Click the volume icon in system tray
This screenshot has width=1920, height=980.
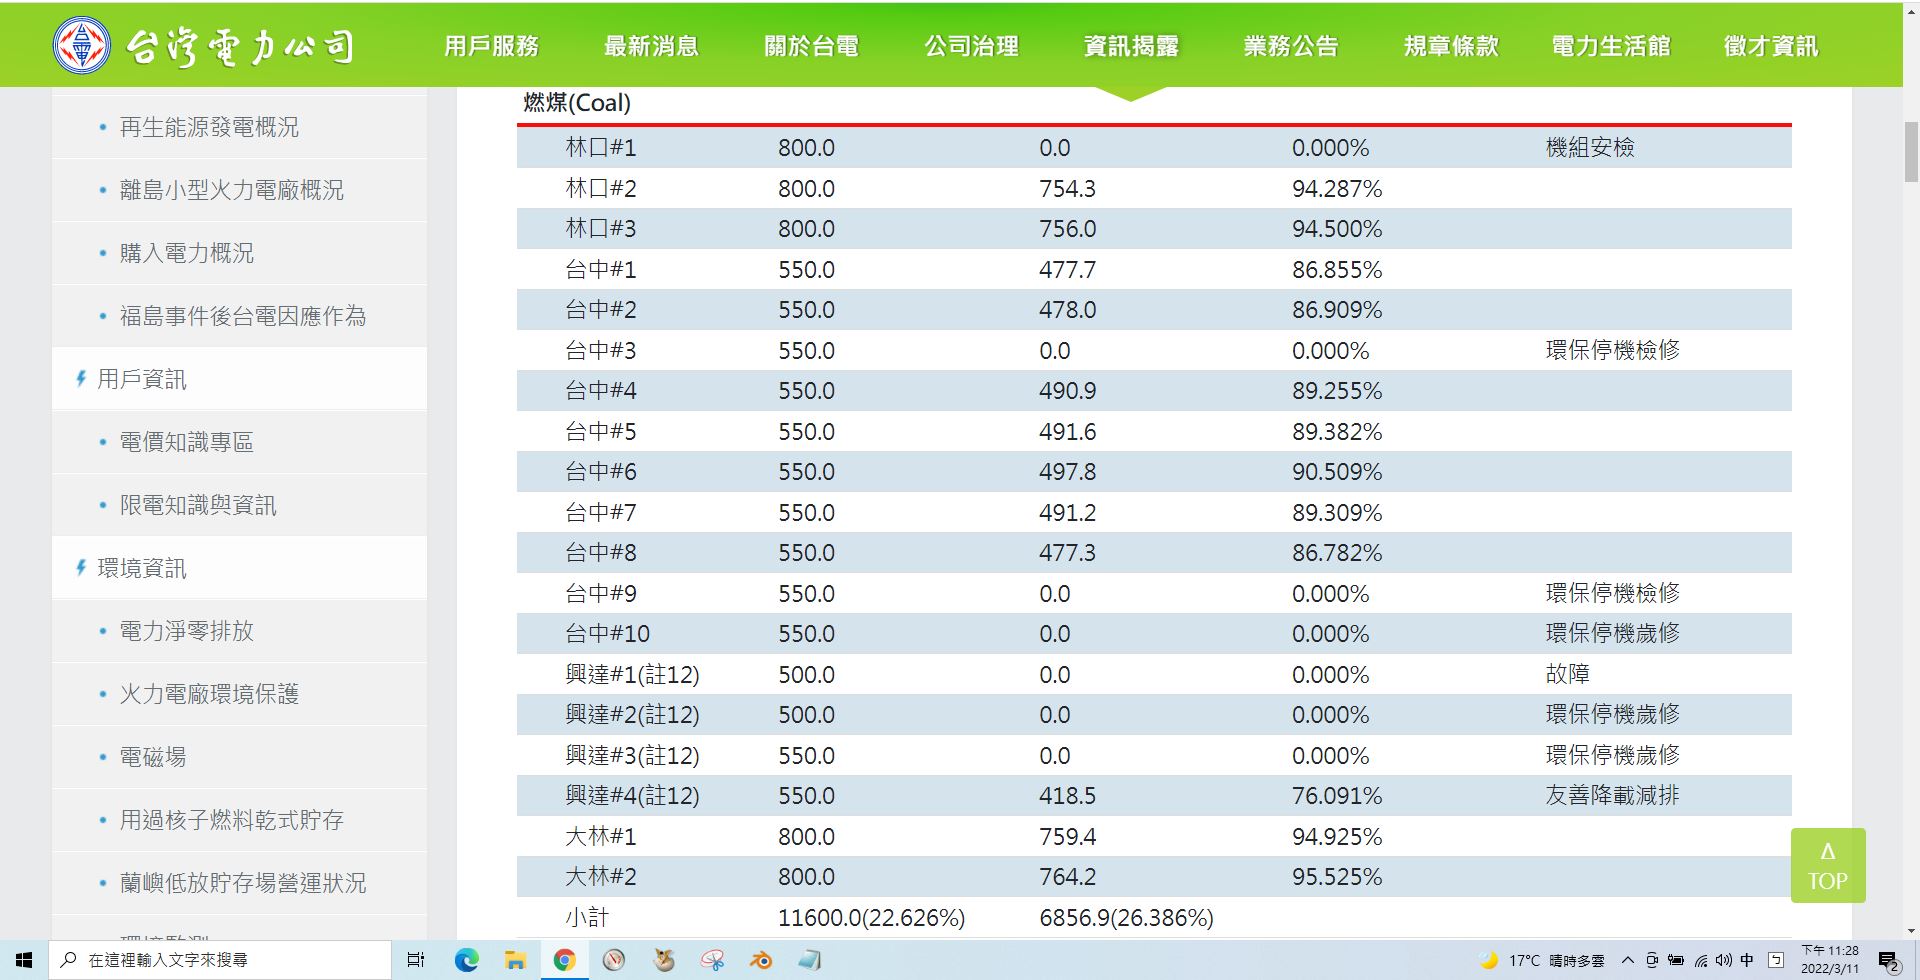point(1723,960)
